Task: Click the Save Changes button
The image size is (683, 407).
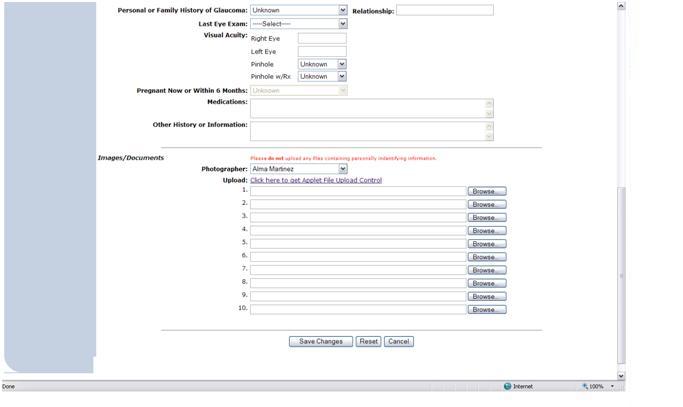Action: (321, 342)
